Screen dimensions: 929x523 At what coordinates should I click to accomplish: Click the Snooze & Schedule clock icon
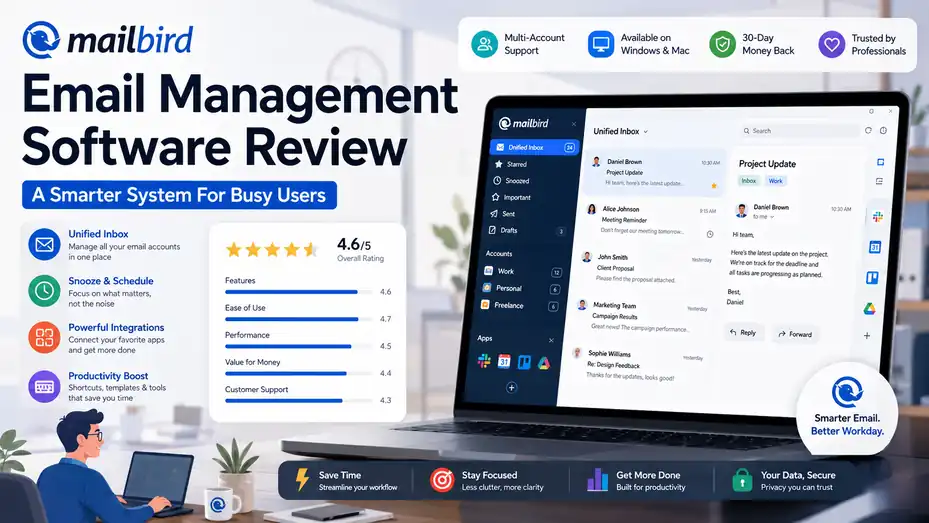point(44,290)
